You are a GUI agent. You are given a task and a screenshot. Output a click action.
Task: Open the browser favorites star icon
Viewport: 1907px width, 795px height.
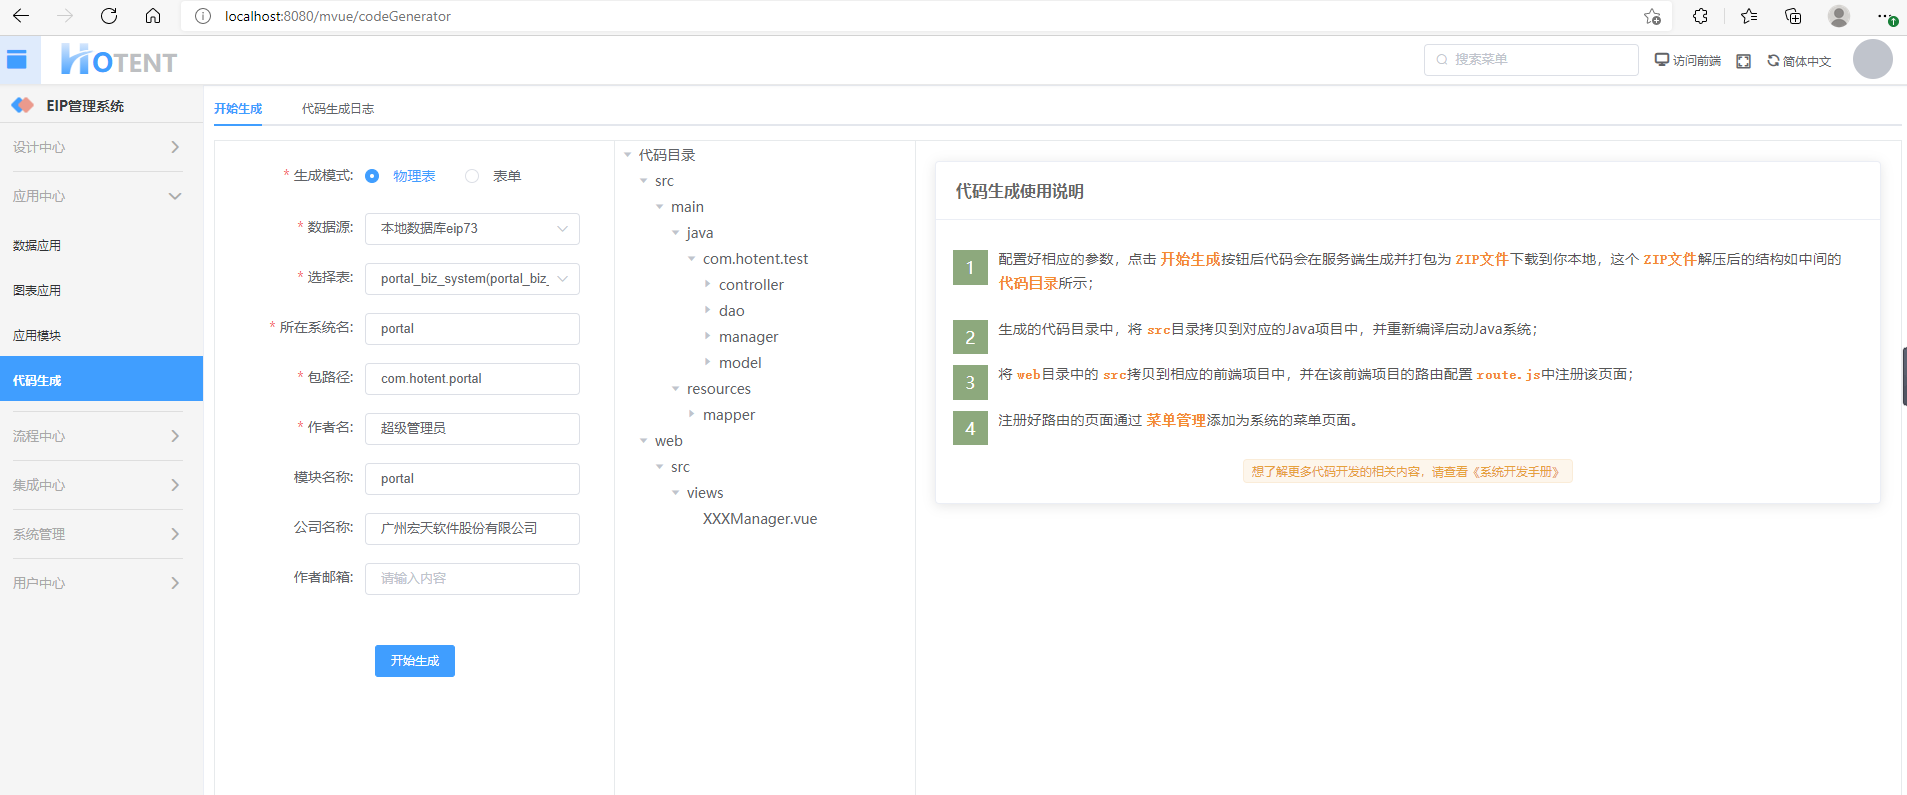(x=1748, y=16)
